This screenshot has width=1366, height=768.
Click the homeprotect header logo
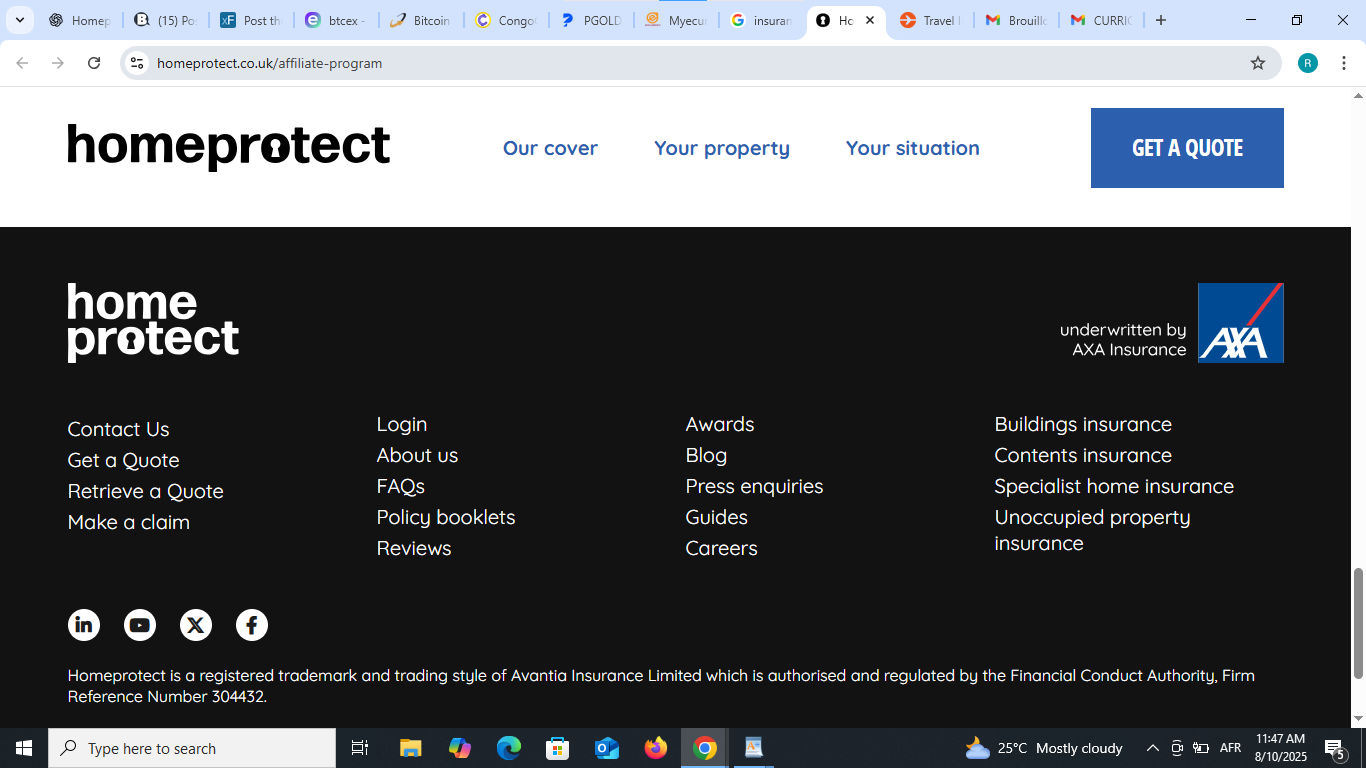[x=229, y=147]
